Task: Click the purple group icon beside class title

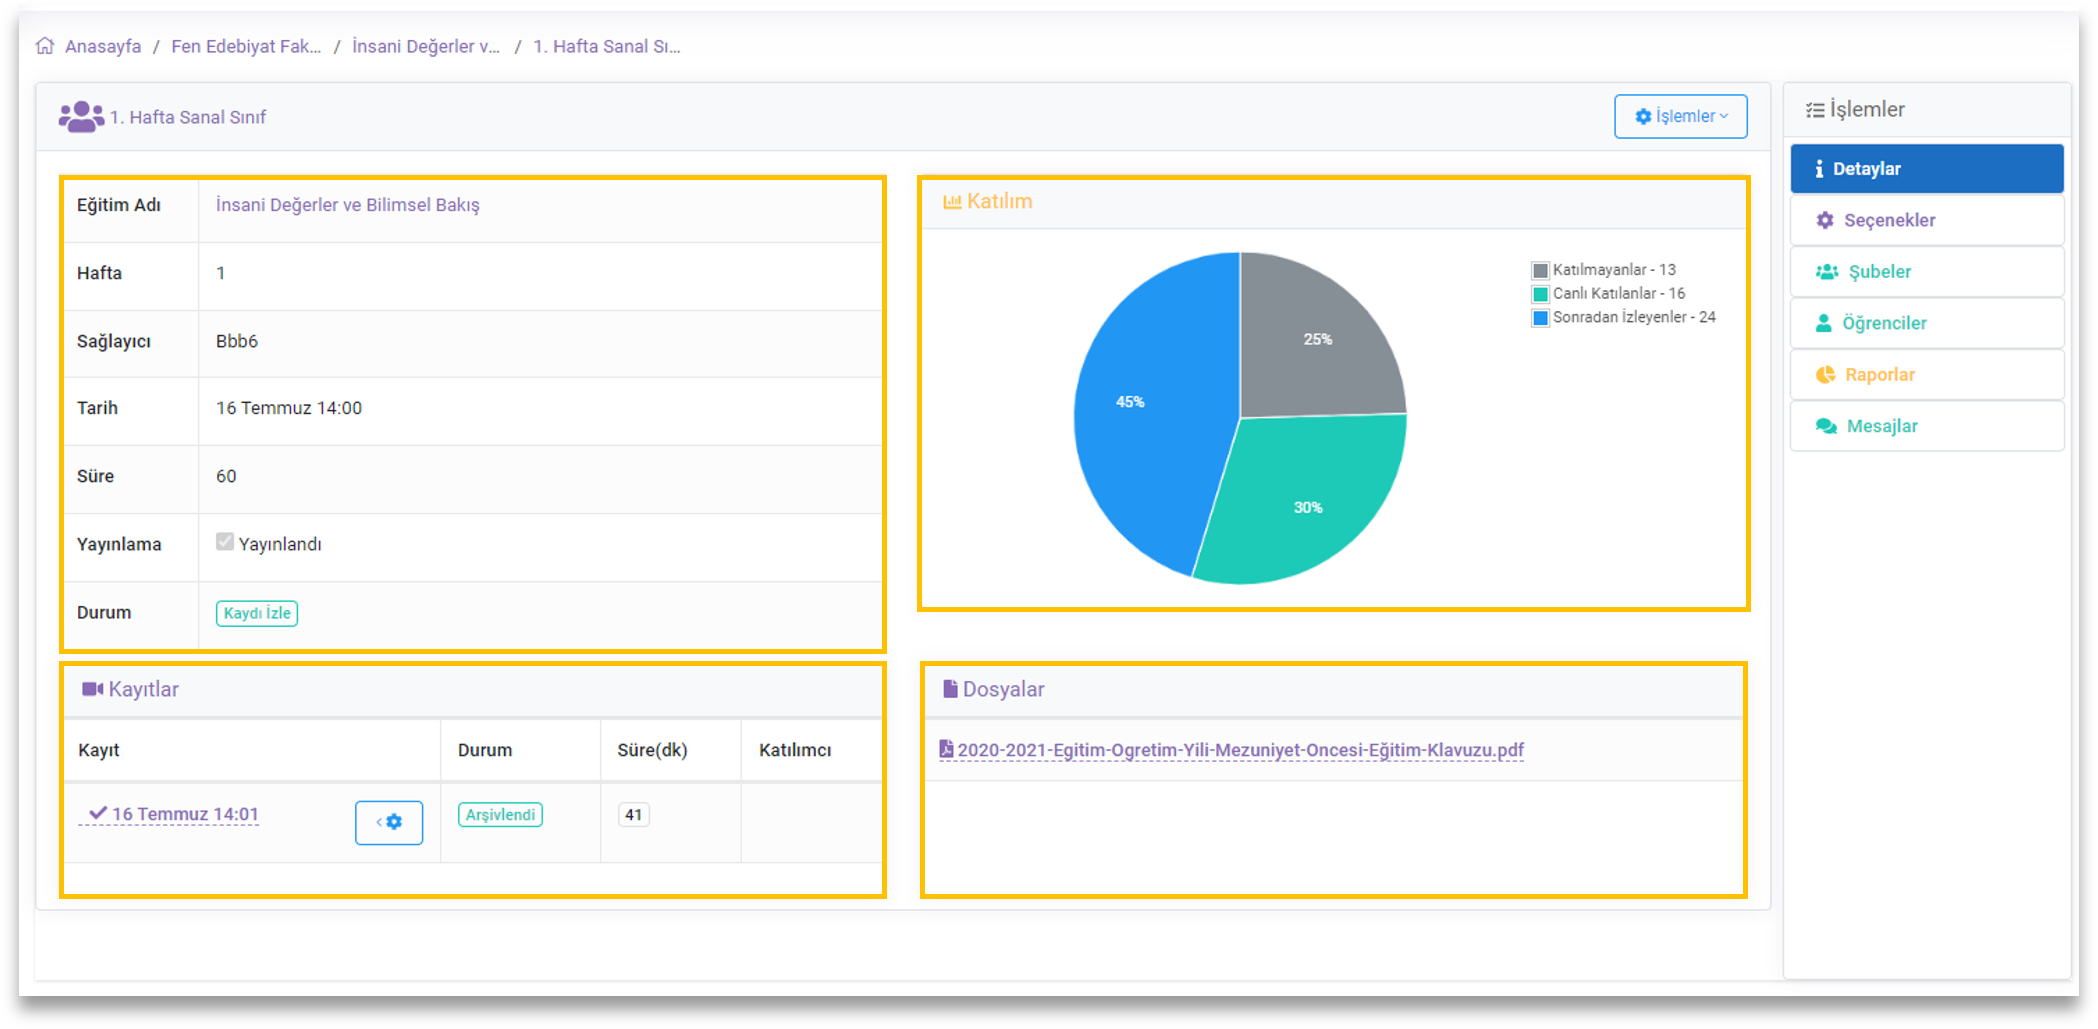Action: [x=81, y=117]
